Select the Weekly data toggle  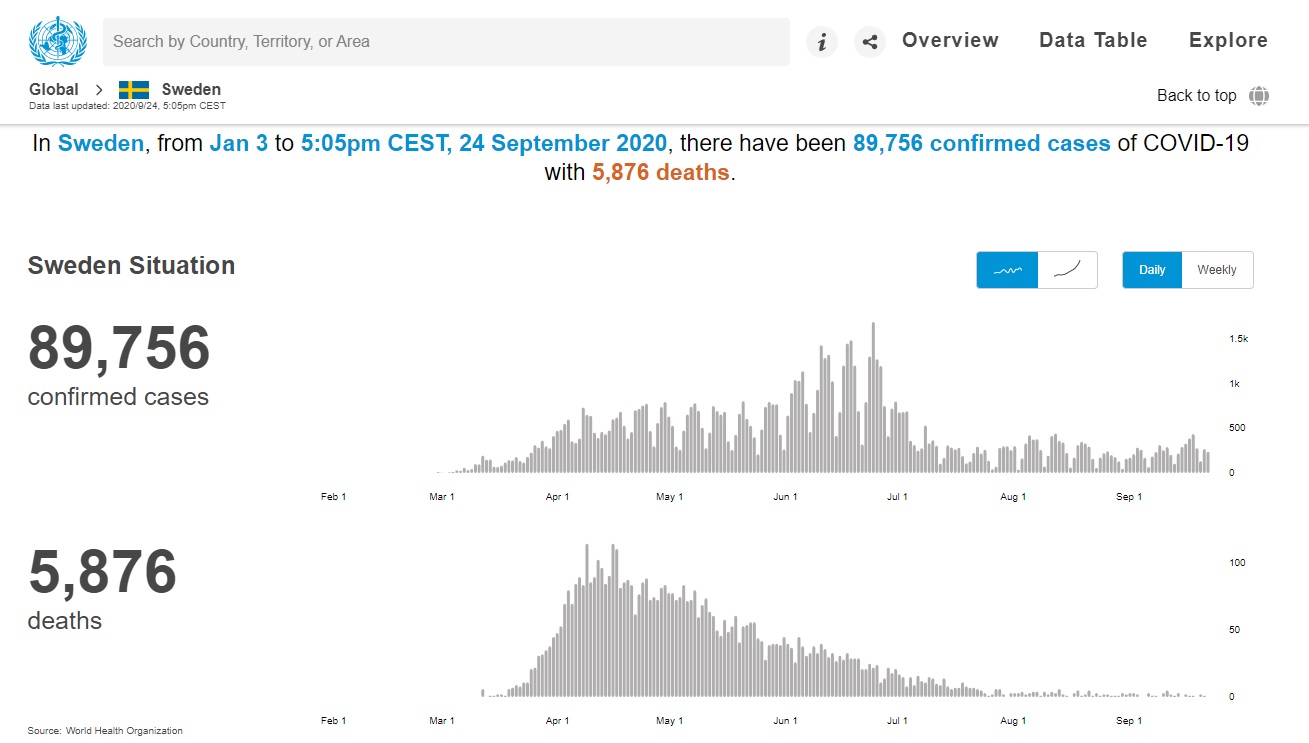[1217, 270]
